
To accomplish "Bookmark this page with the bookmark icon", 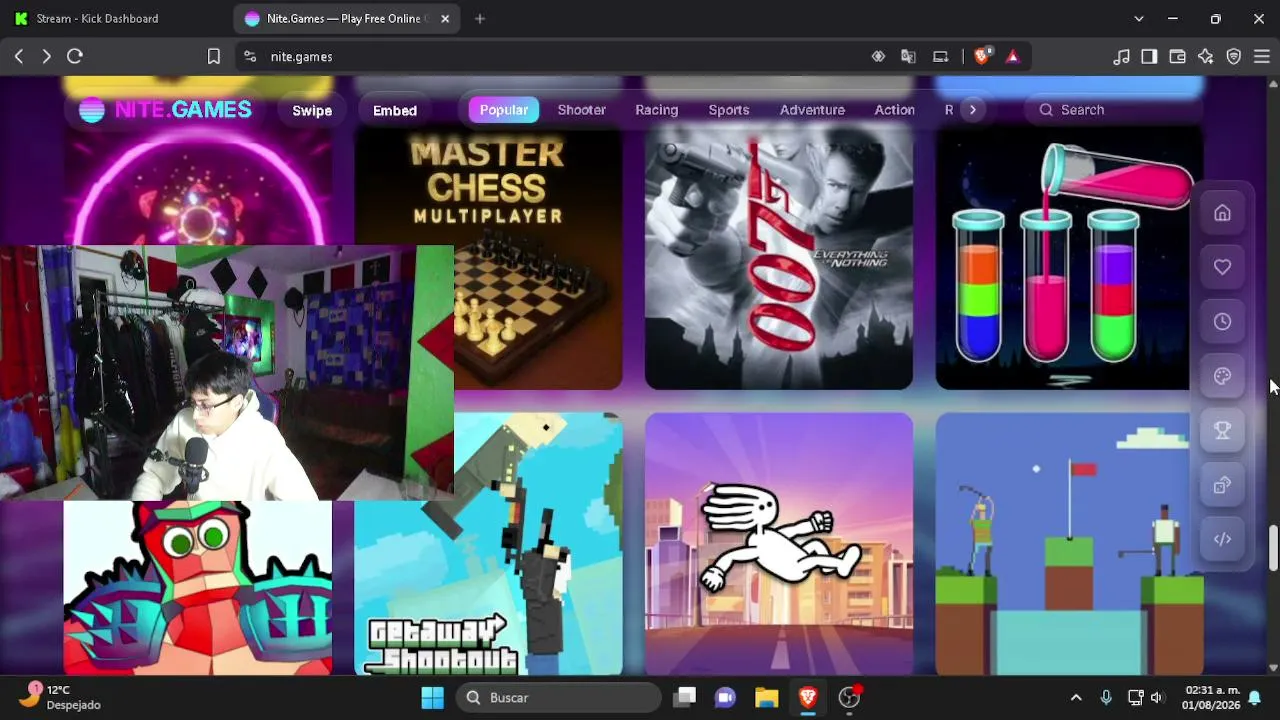I will [x=213, y=57].
